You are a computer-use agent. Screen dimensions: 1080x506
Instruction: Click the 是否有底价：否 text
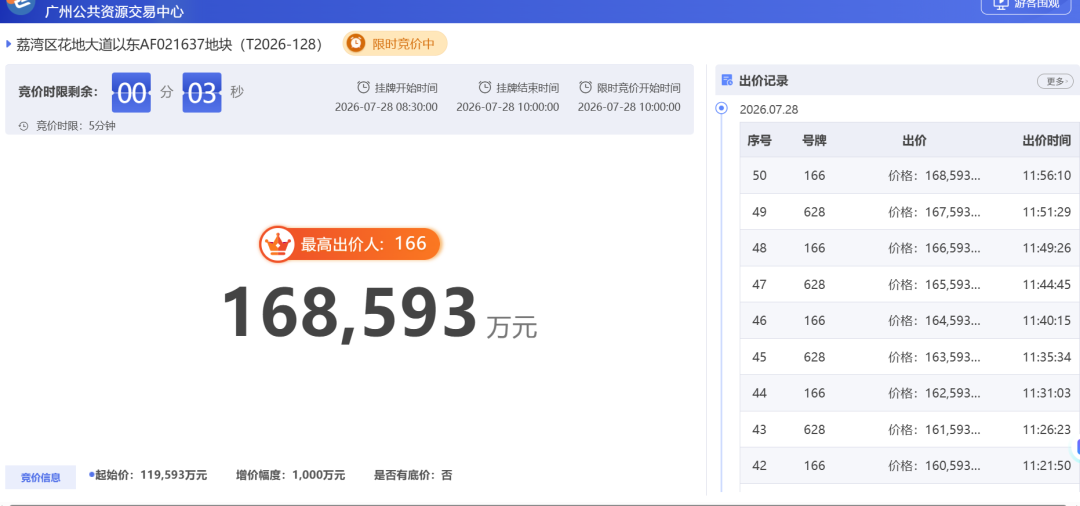[x=413, y=475]
